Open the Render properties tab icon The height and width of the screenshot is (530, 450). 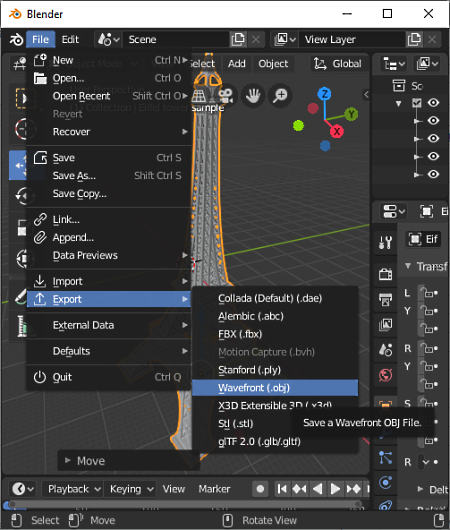point(385,274)
